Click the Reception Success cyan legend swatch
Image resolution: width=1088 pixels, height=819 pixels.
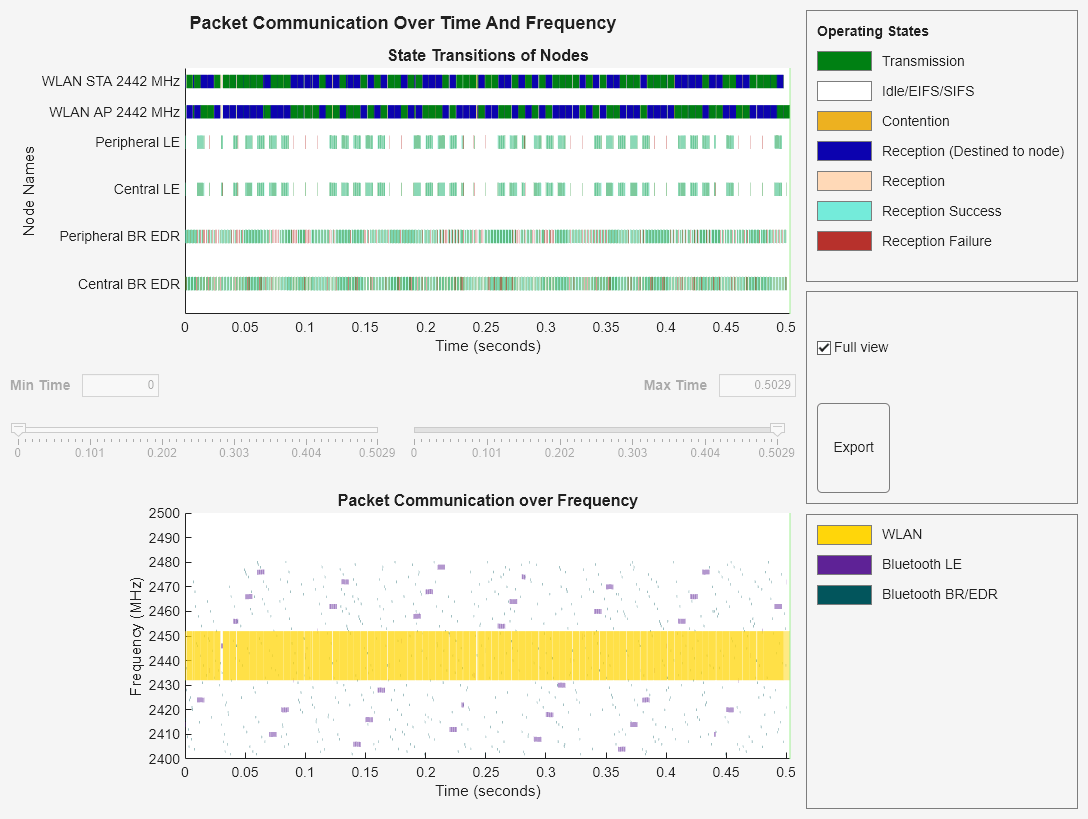click(x=846, y=211)
